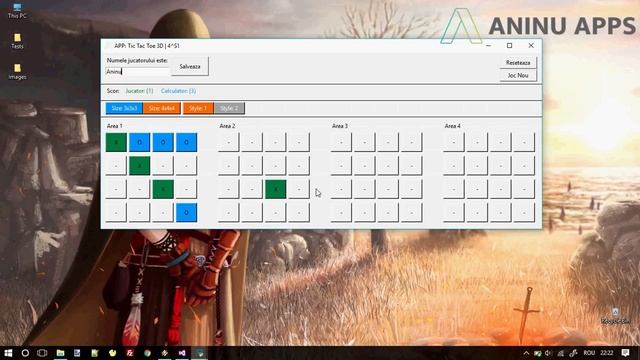The width and height of the screenshot is (640, 360).
Task: Click first cell in Area 4 top row
Action: pos(454,142)
